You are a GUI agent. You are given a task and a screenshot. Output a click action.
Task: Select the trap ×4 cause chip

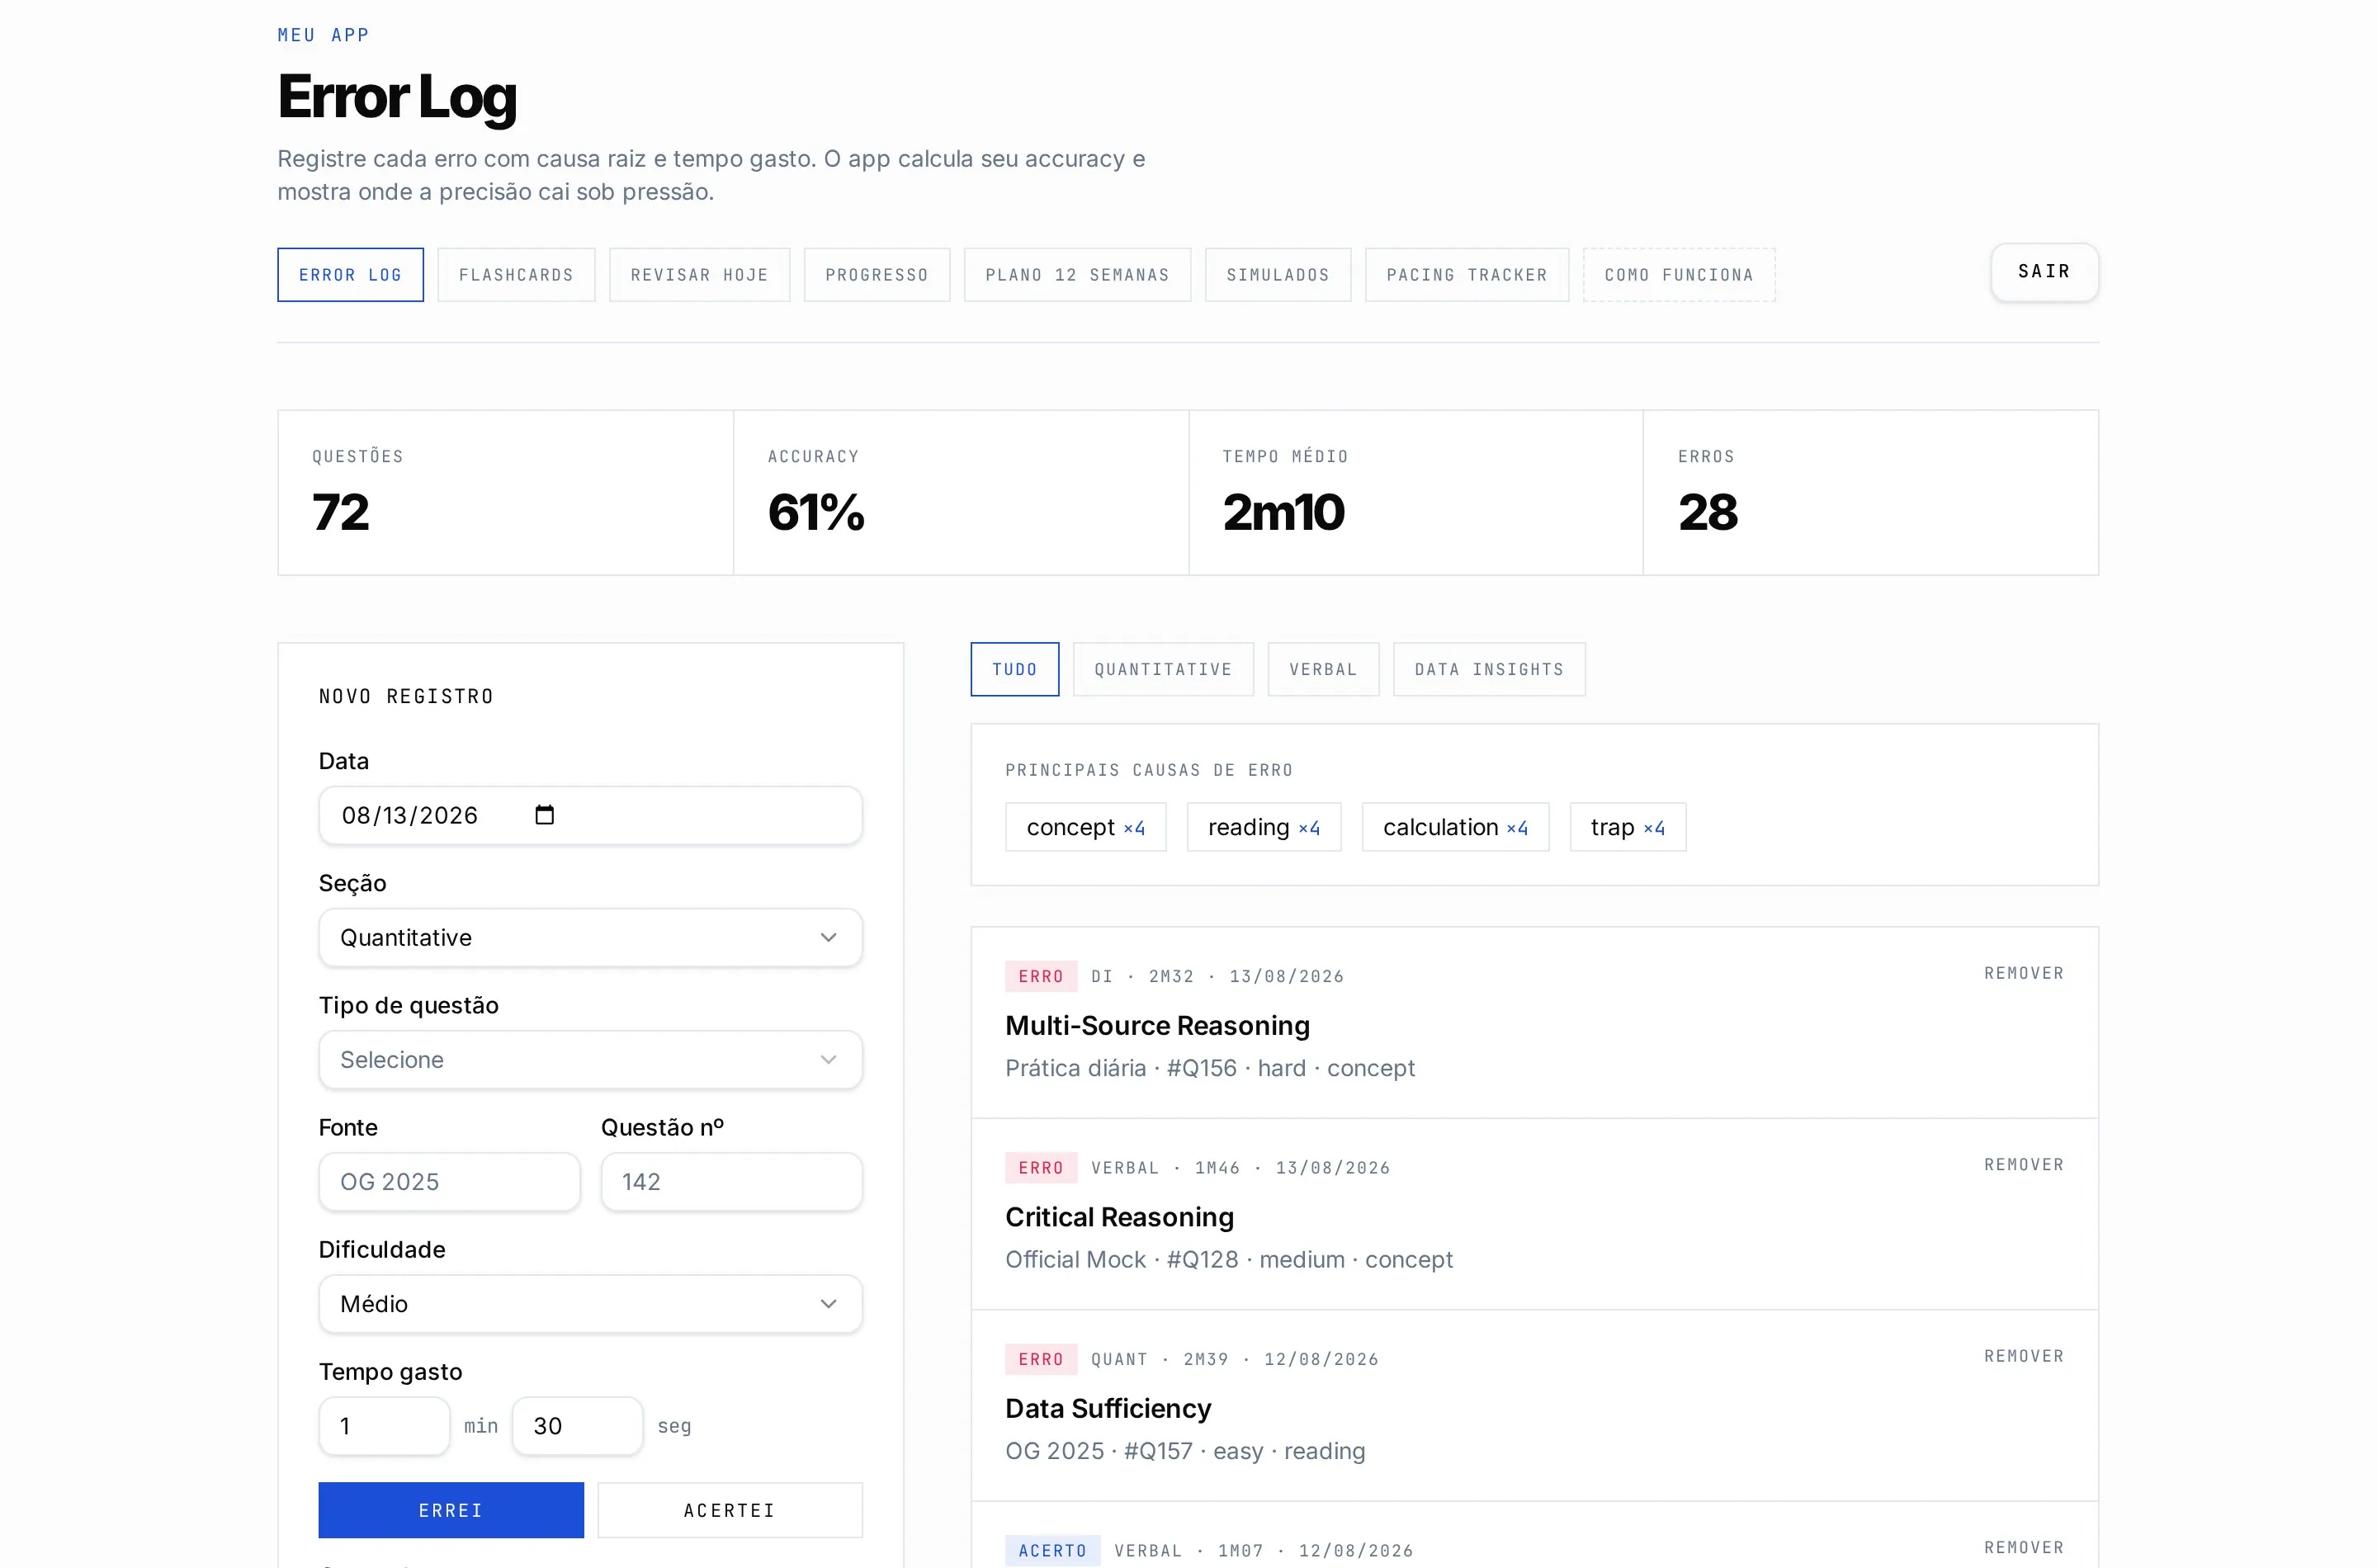click(1627, 827)
